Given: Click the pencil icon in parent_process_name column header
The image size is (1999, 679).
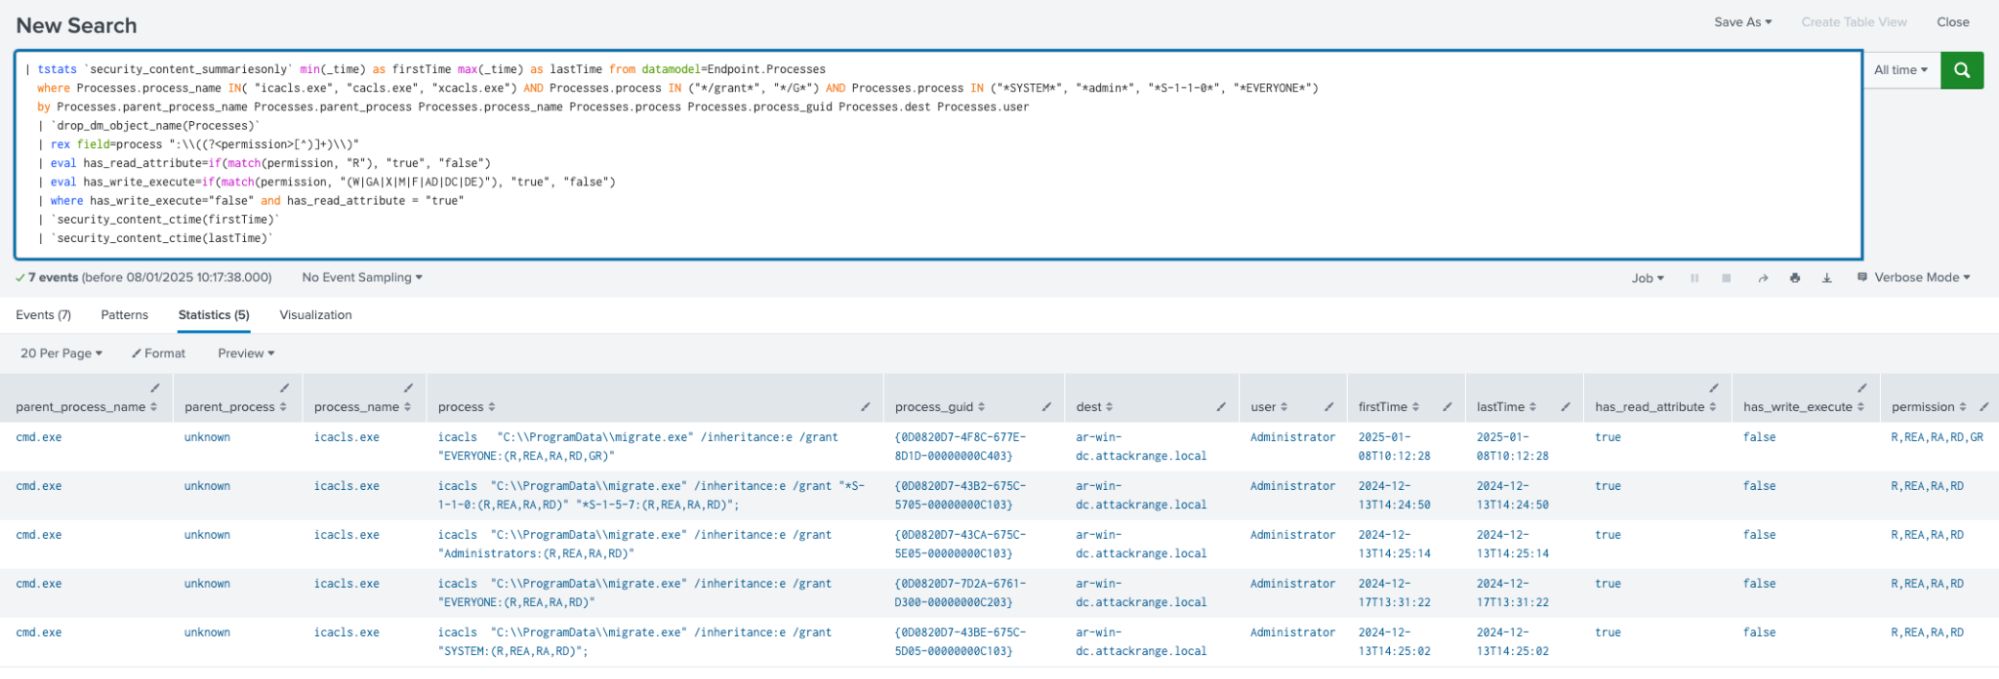Looking at the screenshot, I should [155, 388].
